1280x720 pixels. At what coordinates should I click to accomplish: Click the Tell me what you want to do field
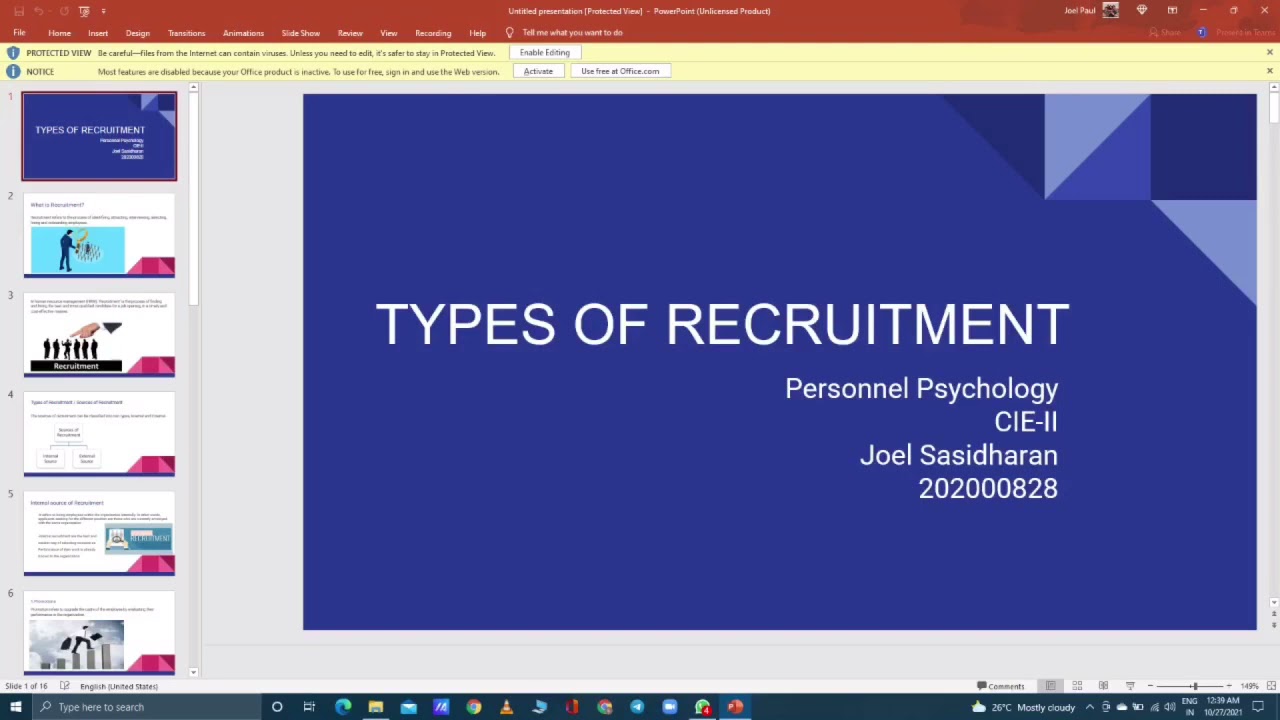(572, 33)
